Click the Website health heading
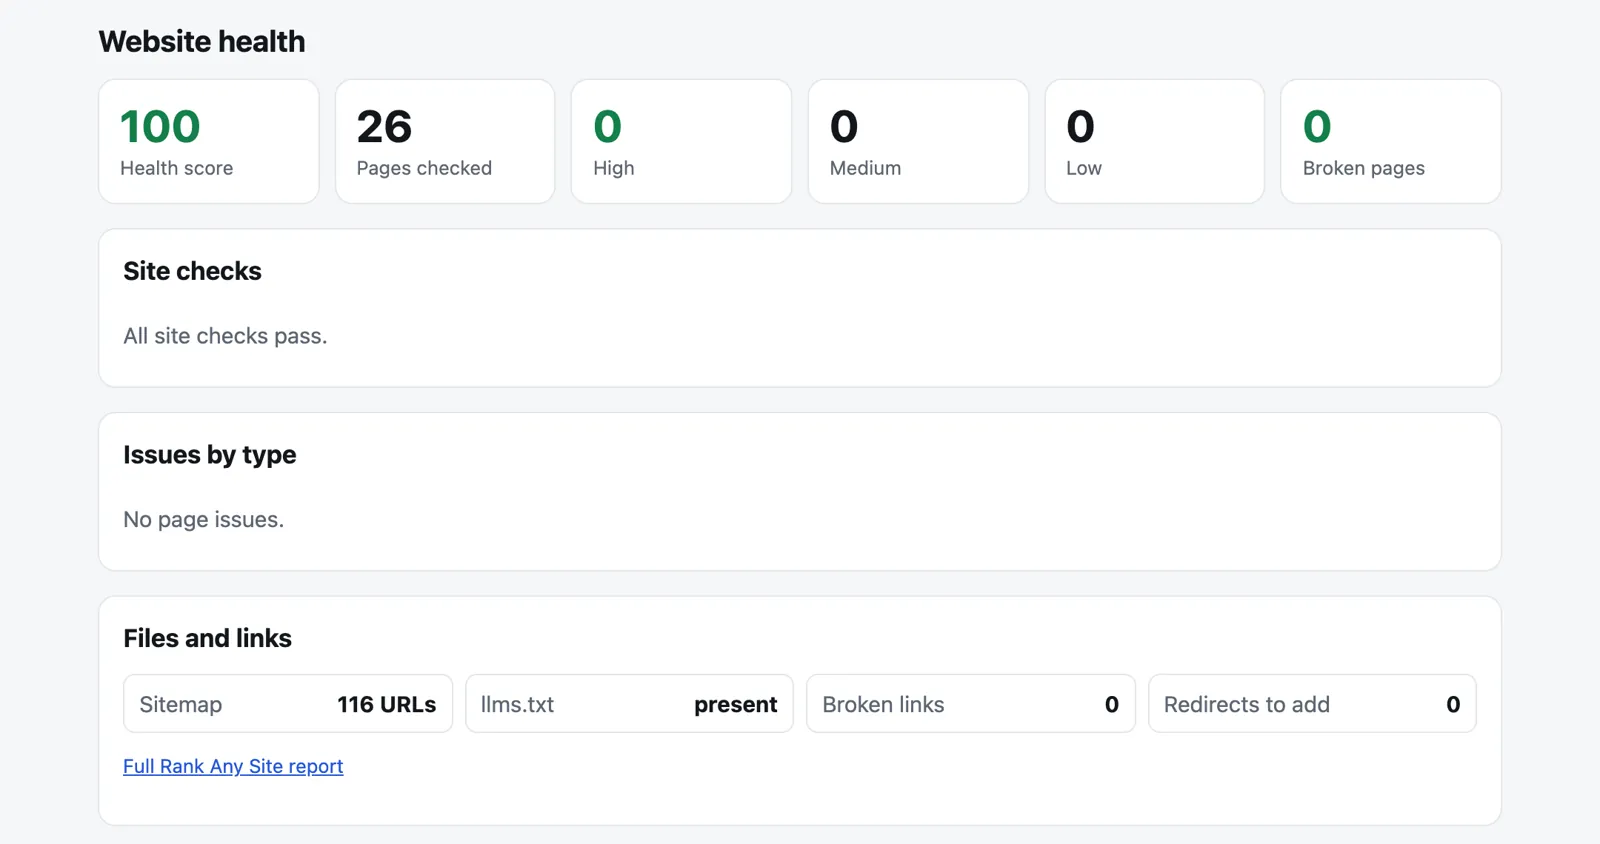The height and width of the screenshot is (844, 1600). point(202,42)
